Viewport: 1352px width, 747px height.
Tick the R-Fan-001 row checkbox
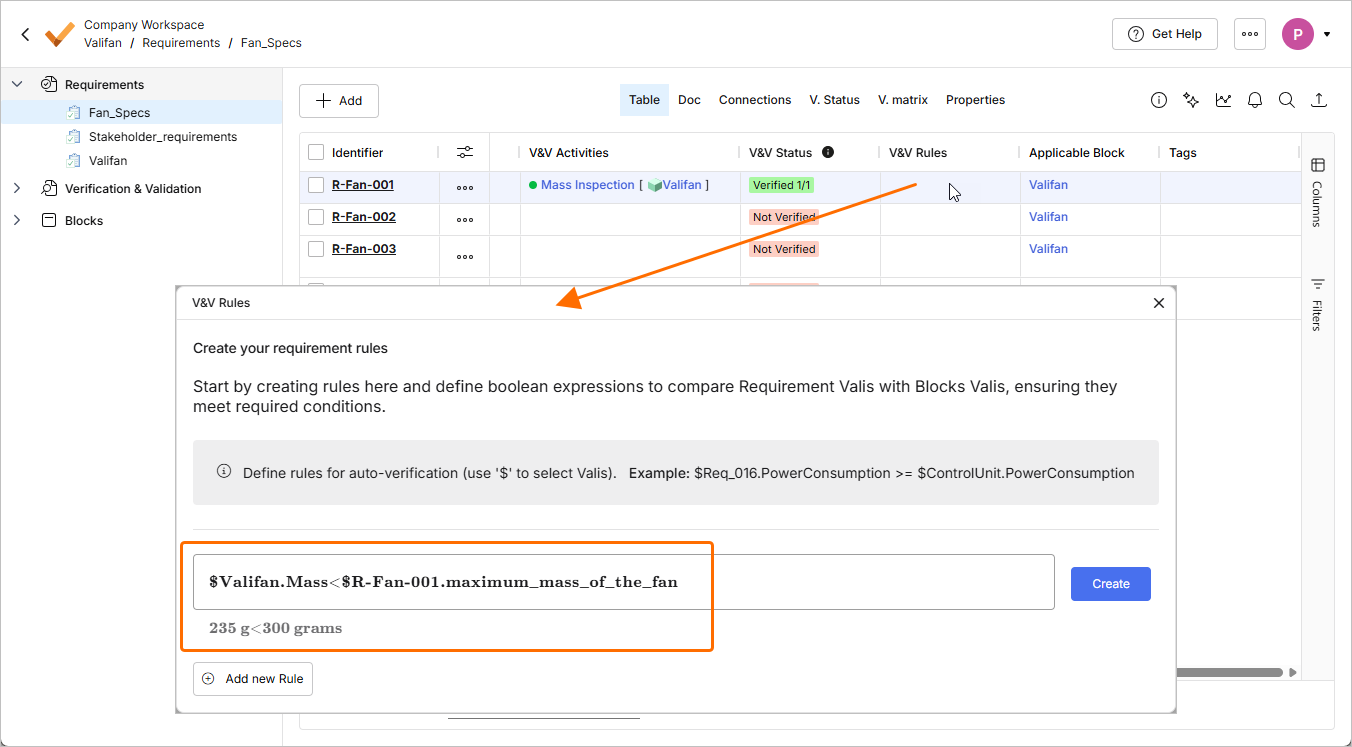(x=316, y=185)
